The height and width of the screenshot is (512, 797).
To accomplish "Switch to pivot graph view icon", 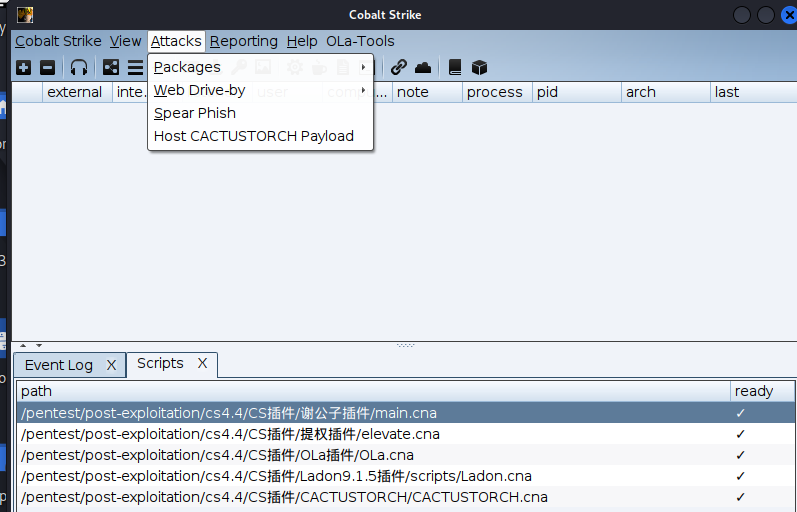I will click(111, 68).
